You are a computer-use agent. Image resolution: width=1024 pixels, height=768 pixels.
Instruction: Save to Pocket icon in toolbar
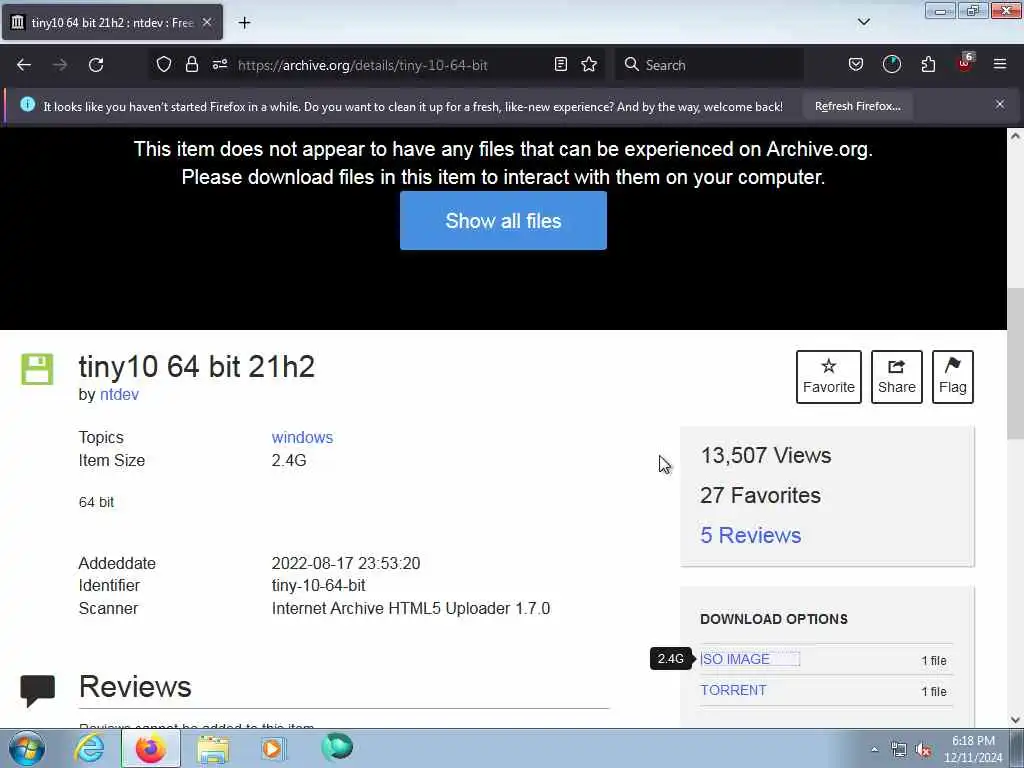click(x=856, y=65)
